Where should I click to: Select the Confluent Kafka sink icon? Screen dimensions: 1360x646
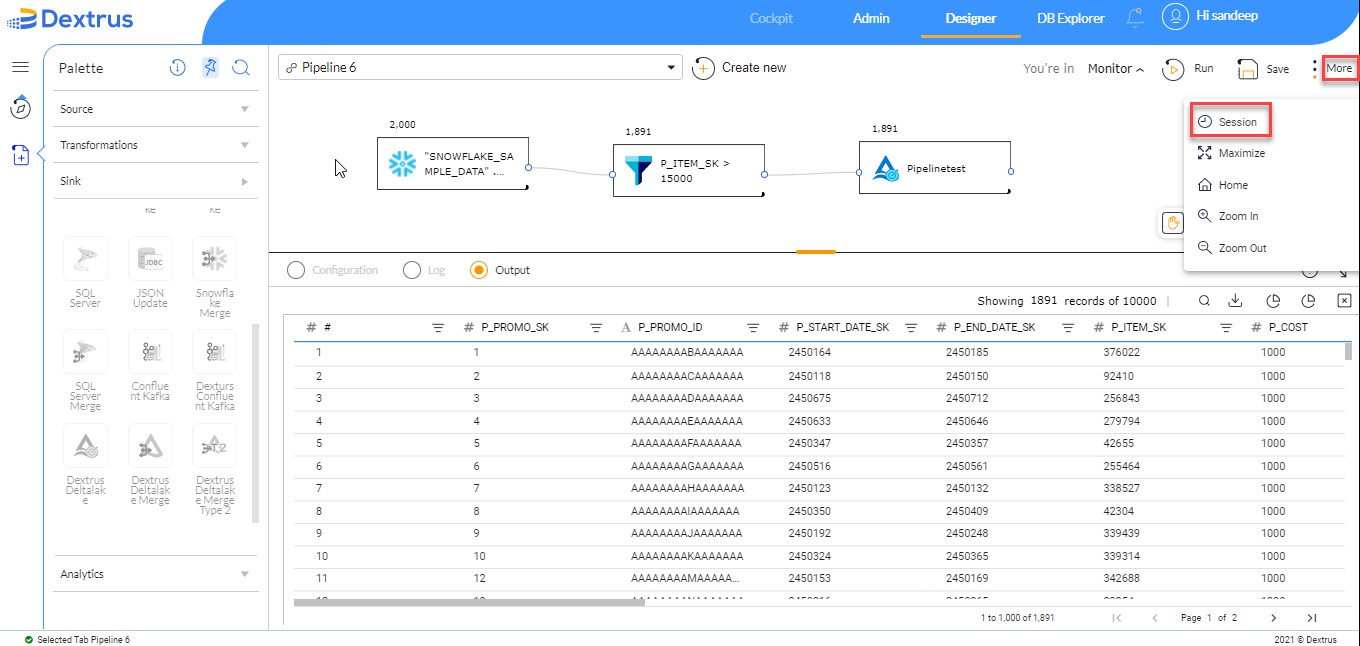click(x=150, y=351)
